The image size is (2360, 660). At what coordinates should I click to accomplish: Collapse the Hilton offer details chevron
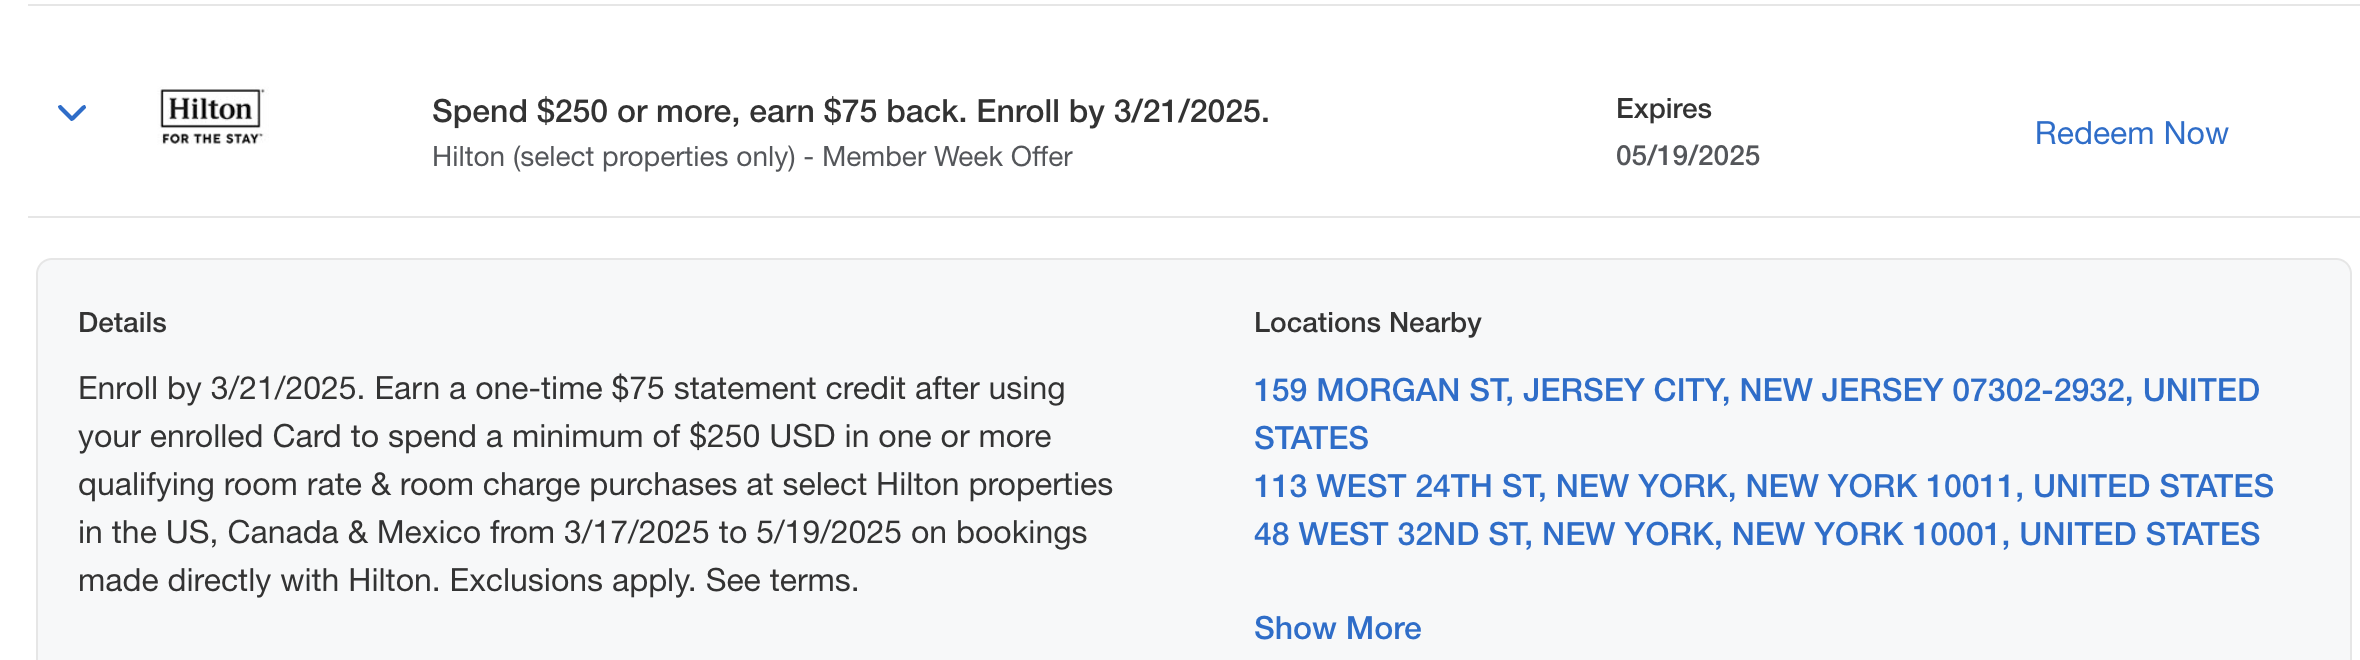(x=72, y=113)
